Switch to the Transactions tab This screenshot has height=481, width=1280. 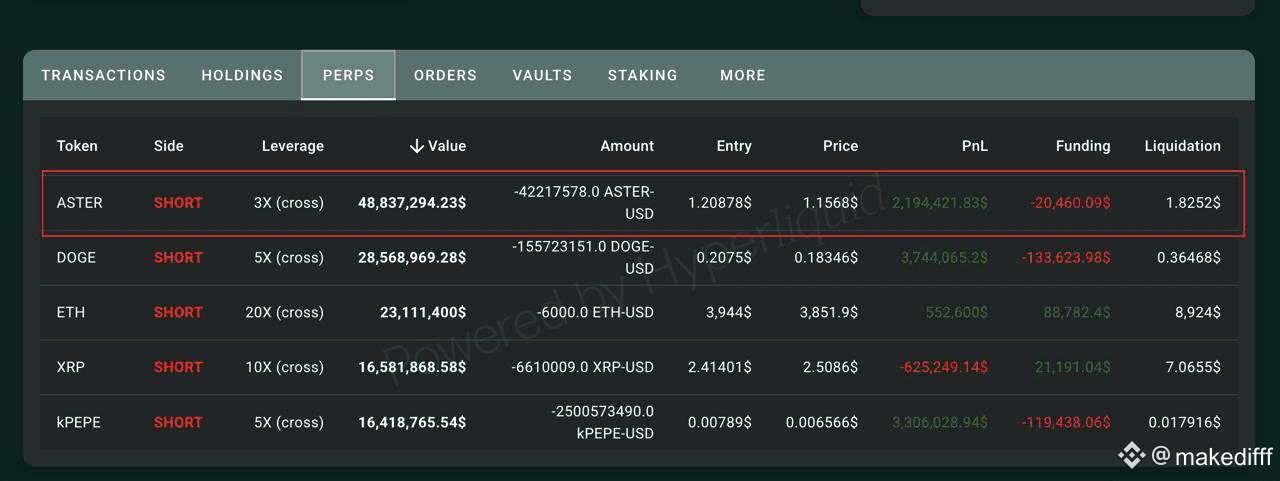103,75
